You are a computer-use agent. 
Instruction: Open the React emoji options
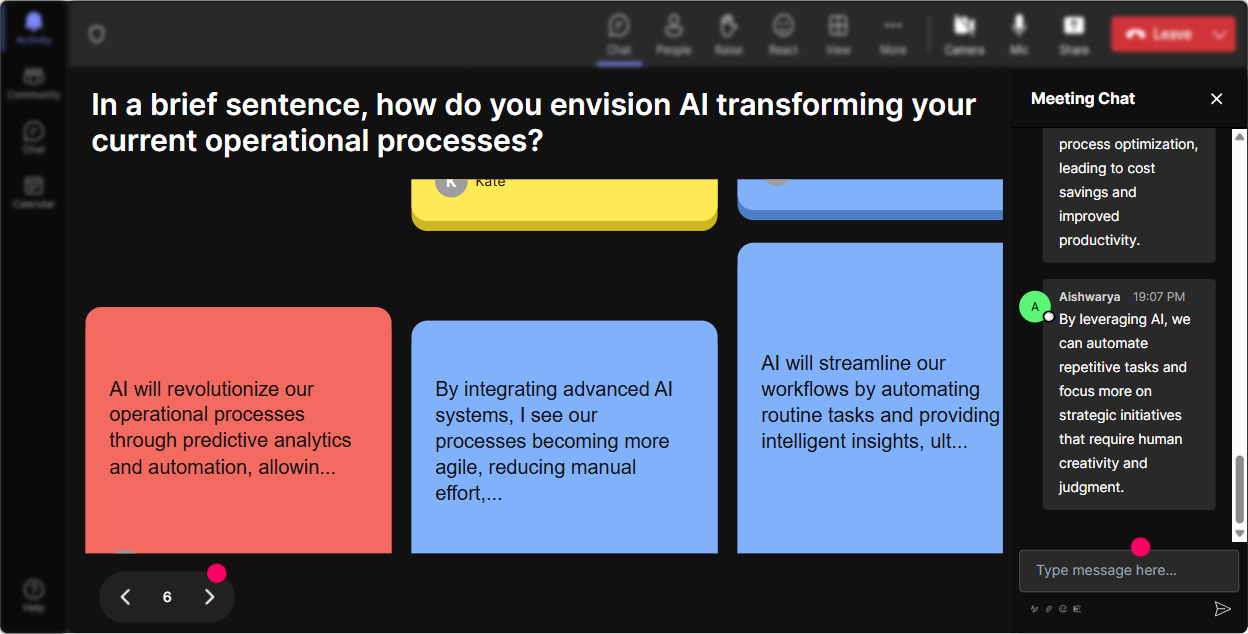coord(783,34)
